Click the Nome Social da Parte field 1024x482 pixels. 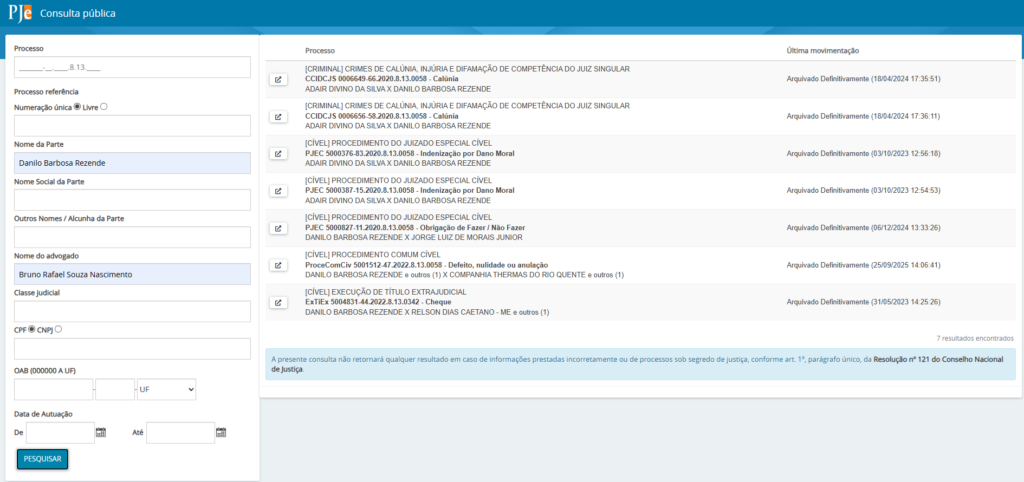[133, 201]
